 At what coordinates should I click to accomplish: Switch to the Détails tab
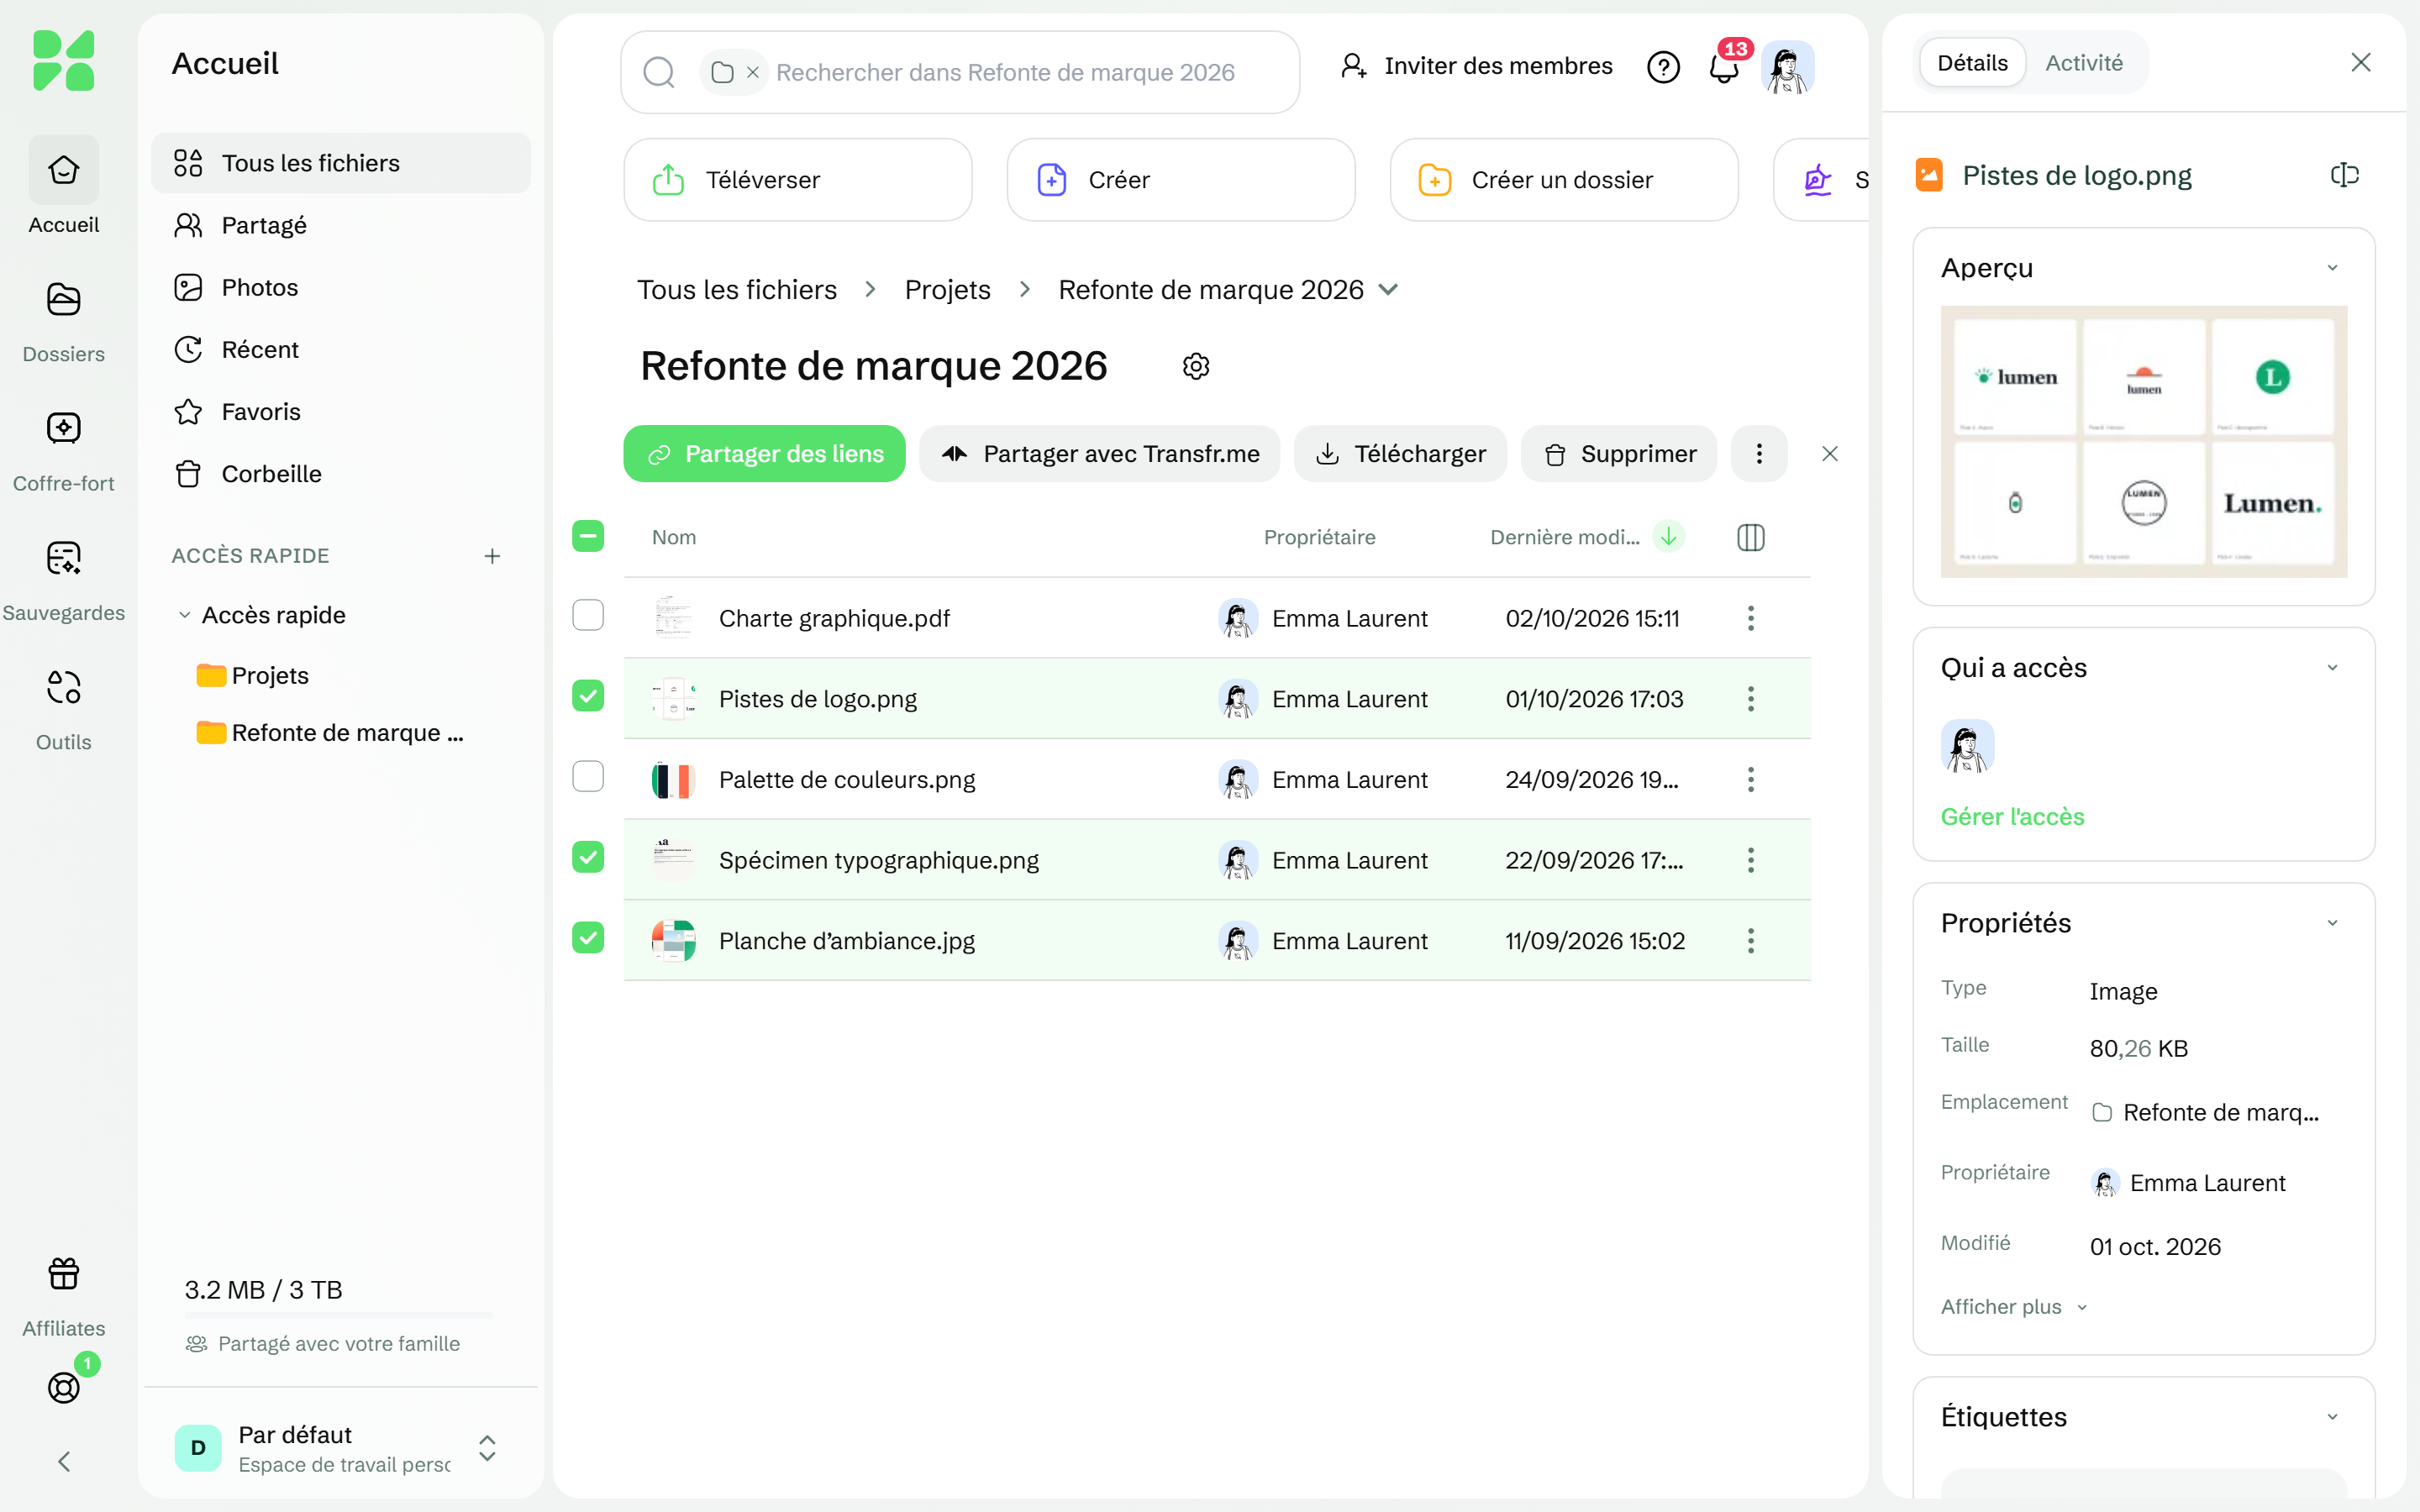1972,63
